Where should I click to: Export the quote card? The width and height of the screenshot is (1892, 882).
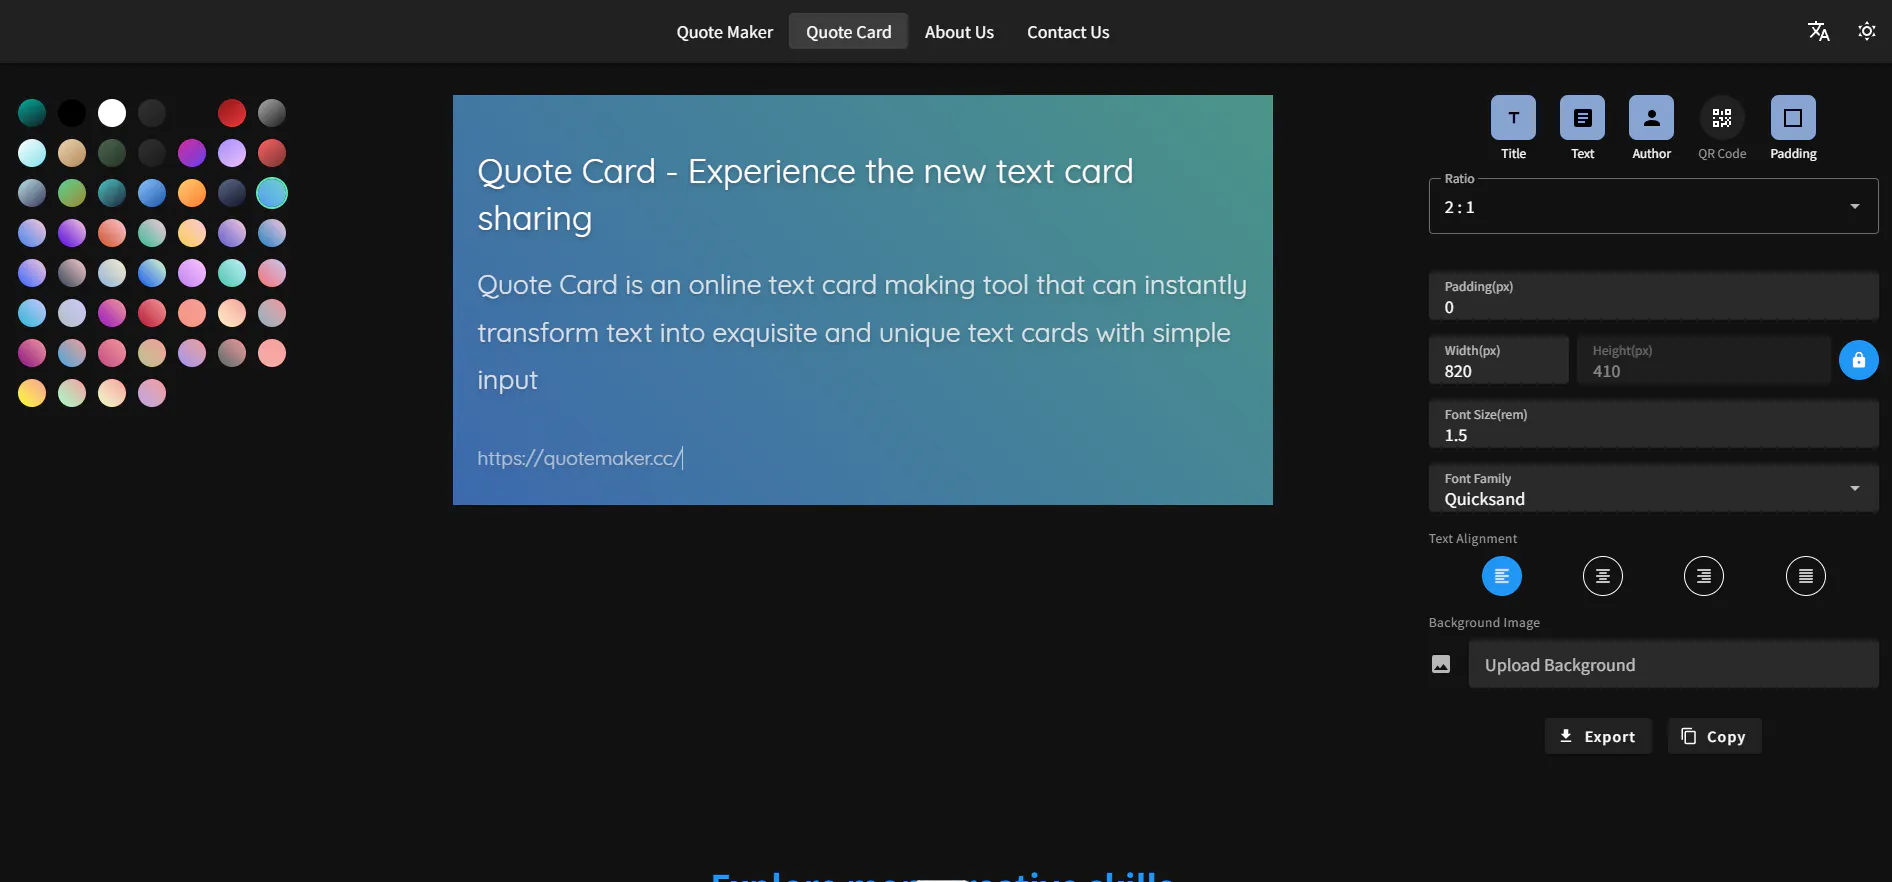(1597, 736)
